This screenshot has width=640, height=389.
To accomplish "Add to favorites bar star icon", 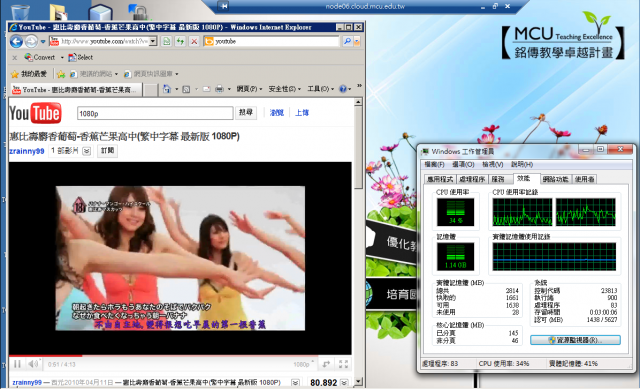I will (61, 74).
